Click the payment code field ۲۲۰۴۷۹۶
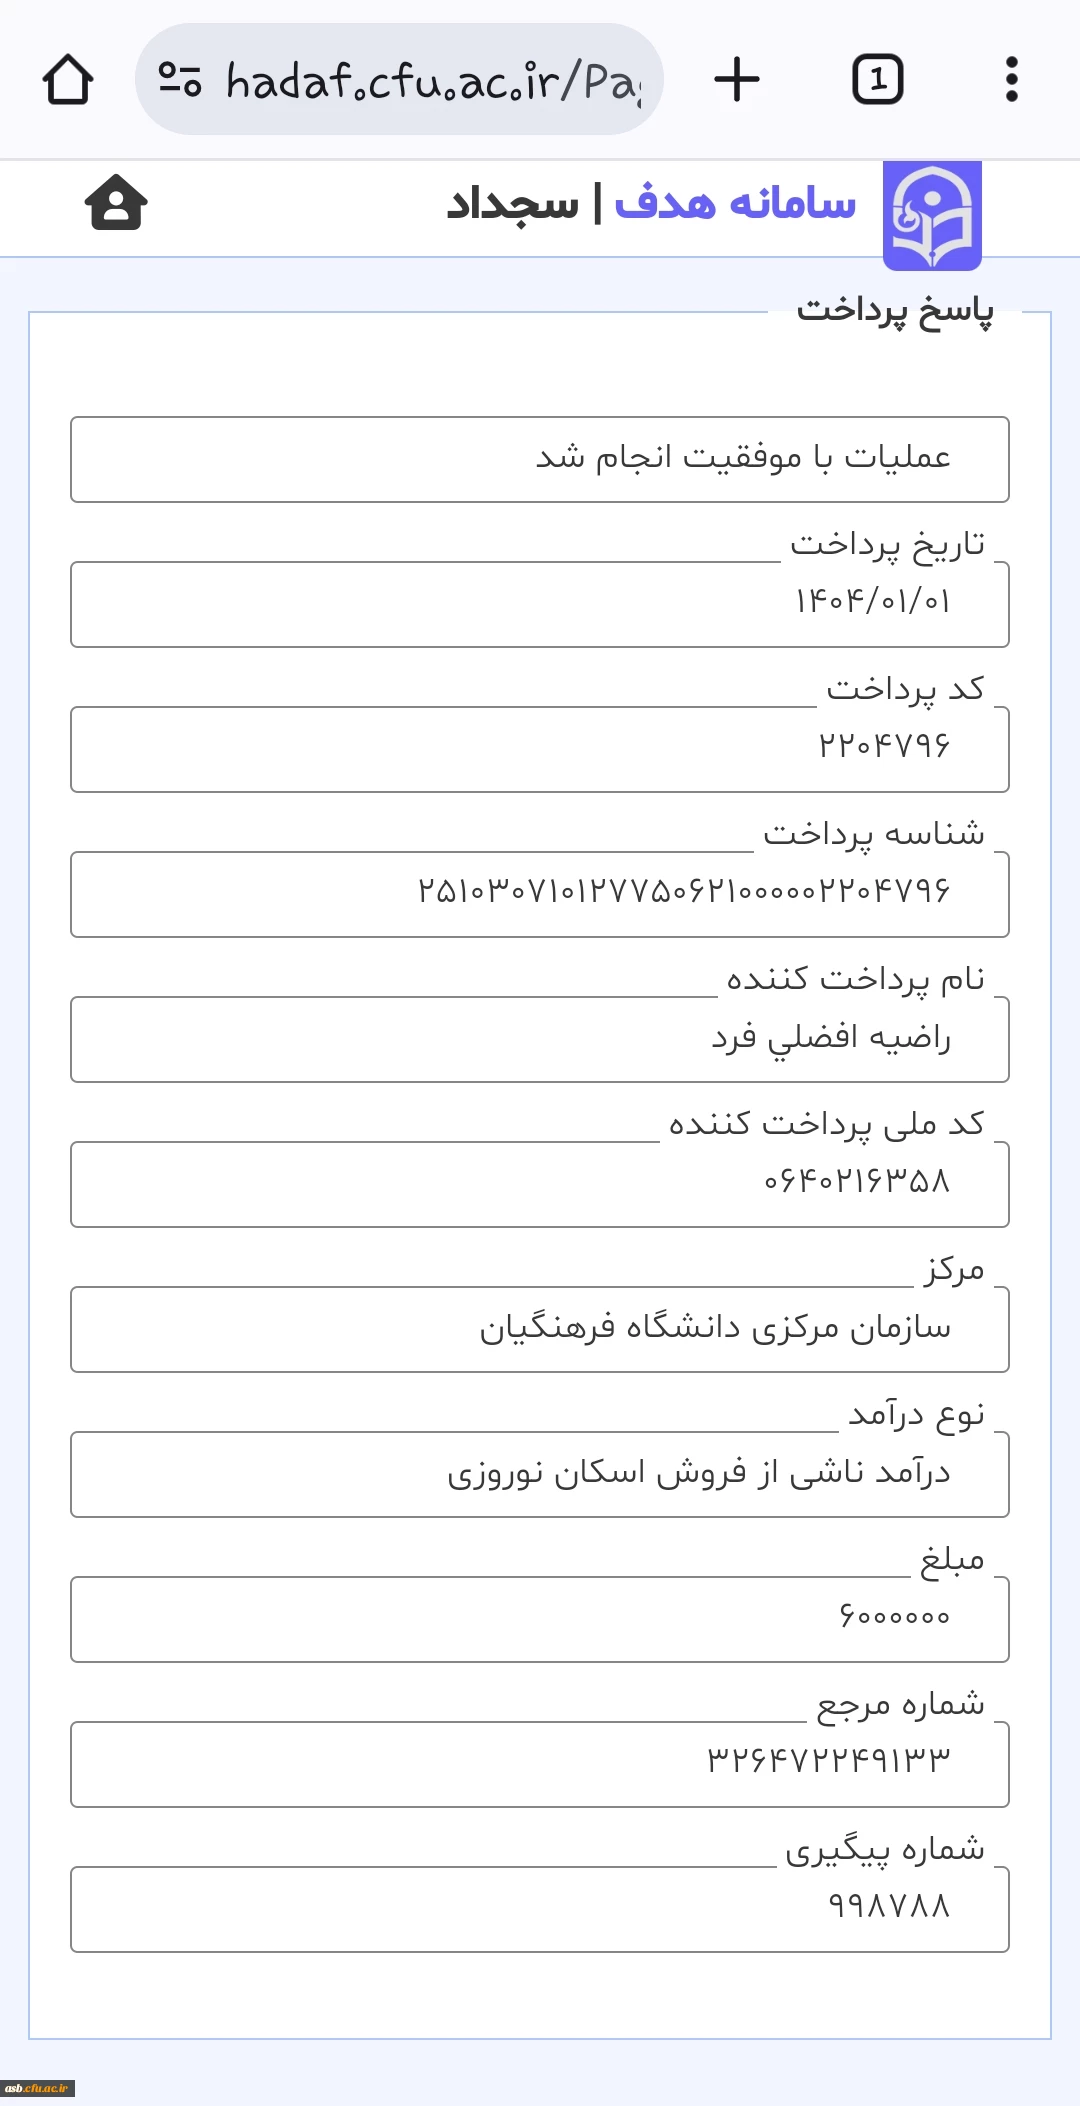 [x=540, y=749]
